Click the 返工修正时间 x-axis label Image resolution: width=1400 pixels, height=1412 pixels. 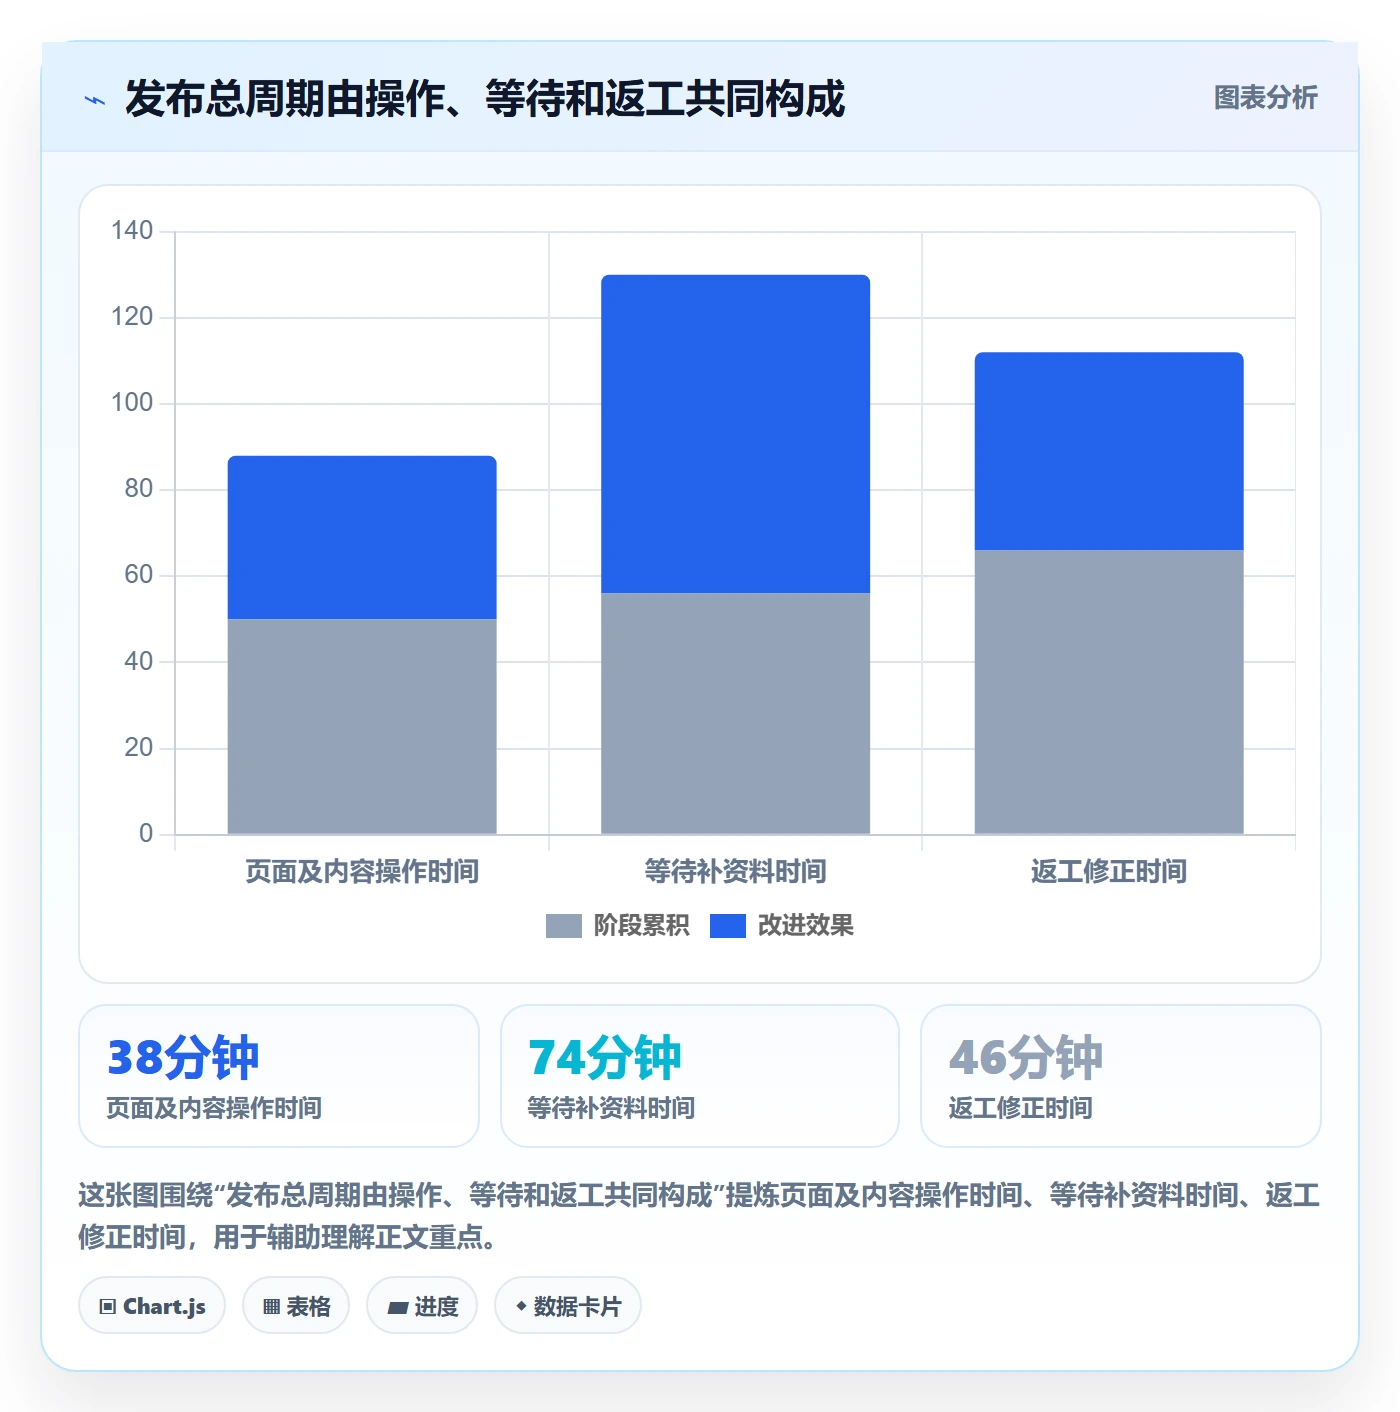[1109, 872]
